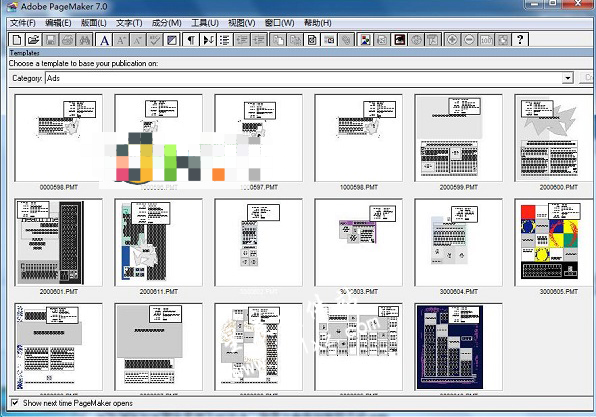The height and width of the screenshot is (417, 596).
Task: Click the New document toolbar icon
Action: pos(17,40)
